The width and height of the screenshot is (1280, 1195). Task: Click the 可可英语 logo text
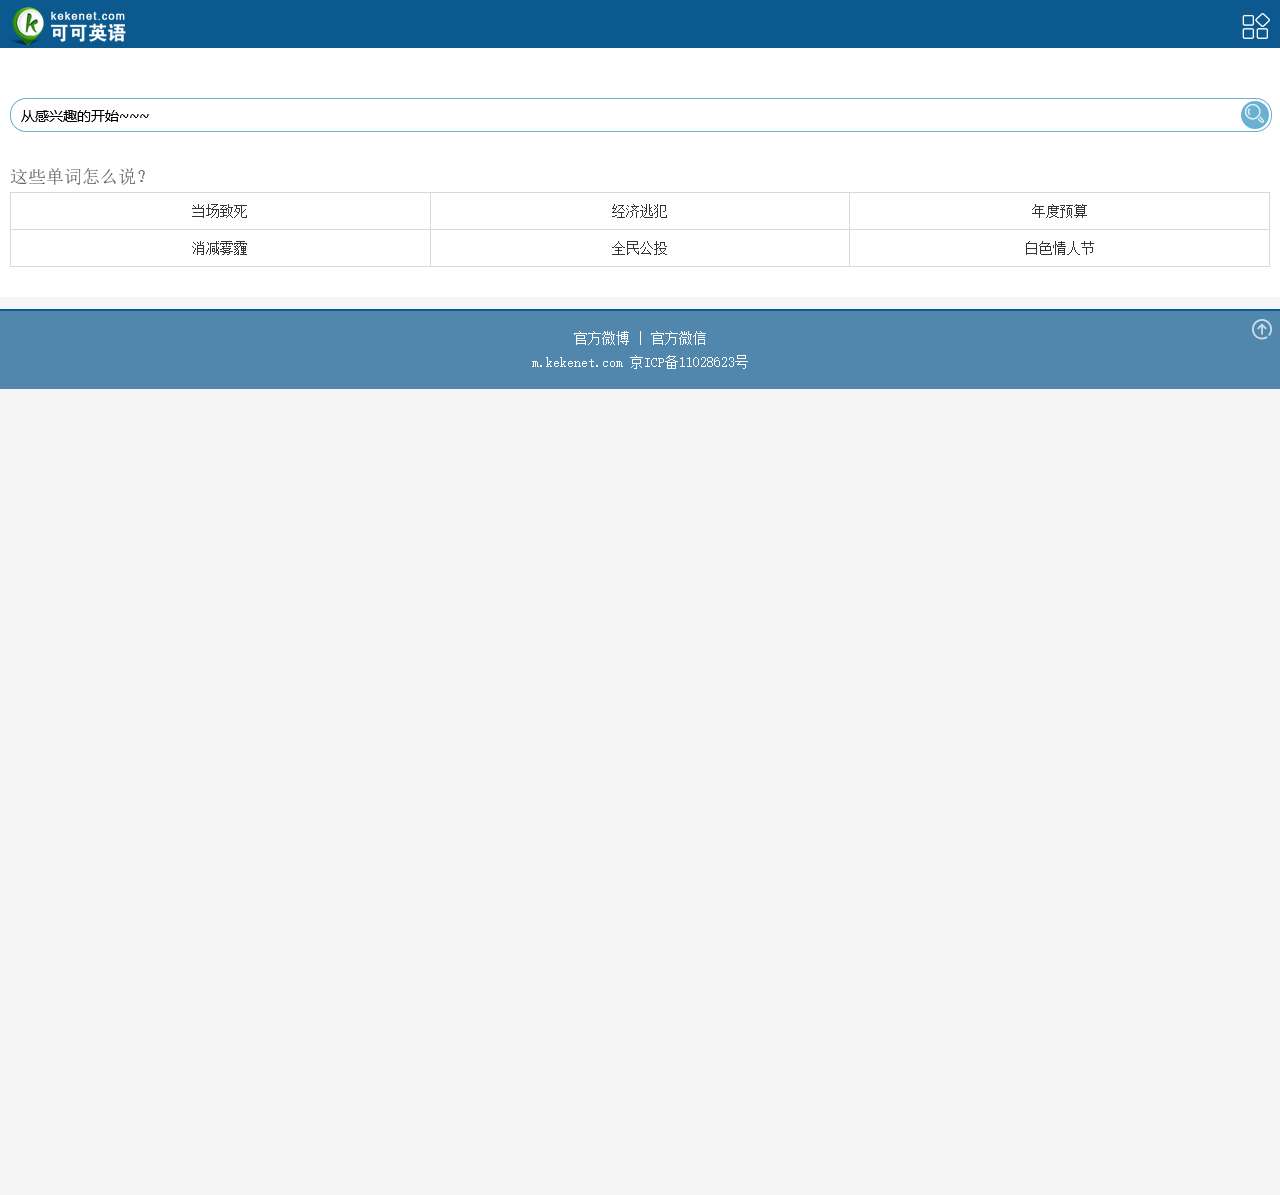point(88,33)
